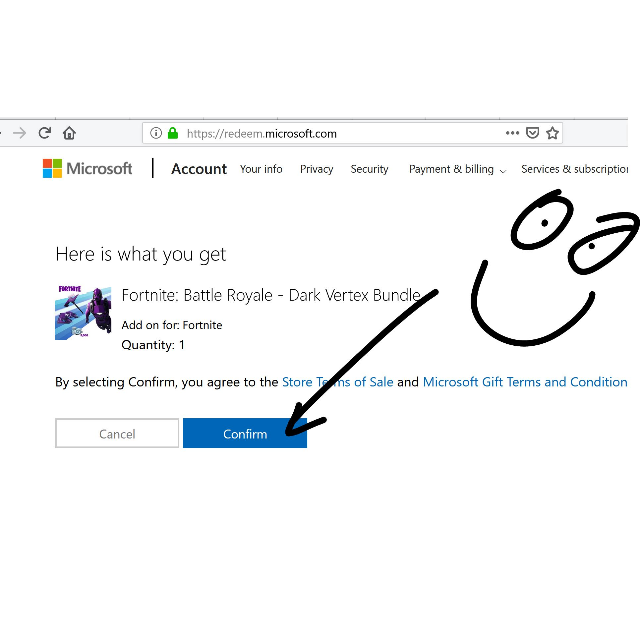Image resolution: width=640 pixels, height=640 pixels.
Task: Expand the Payment & billing dropdown
Action: click(x=457, y=170)
